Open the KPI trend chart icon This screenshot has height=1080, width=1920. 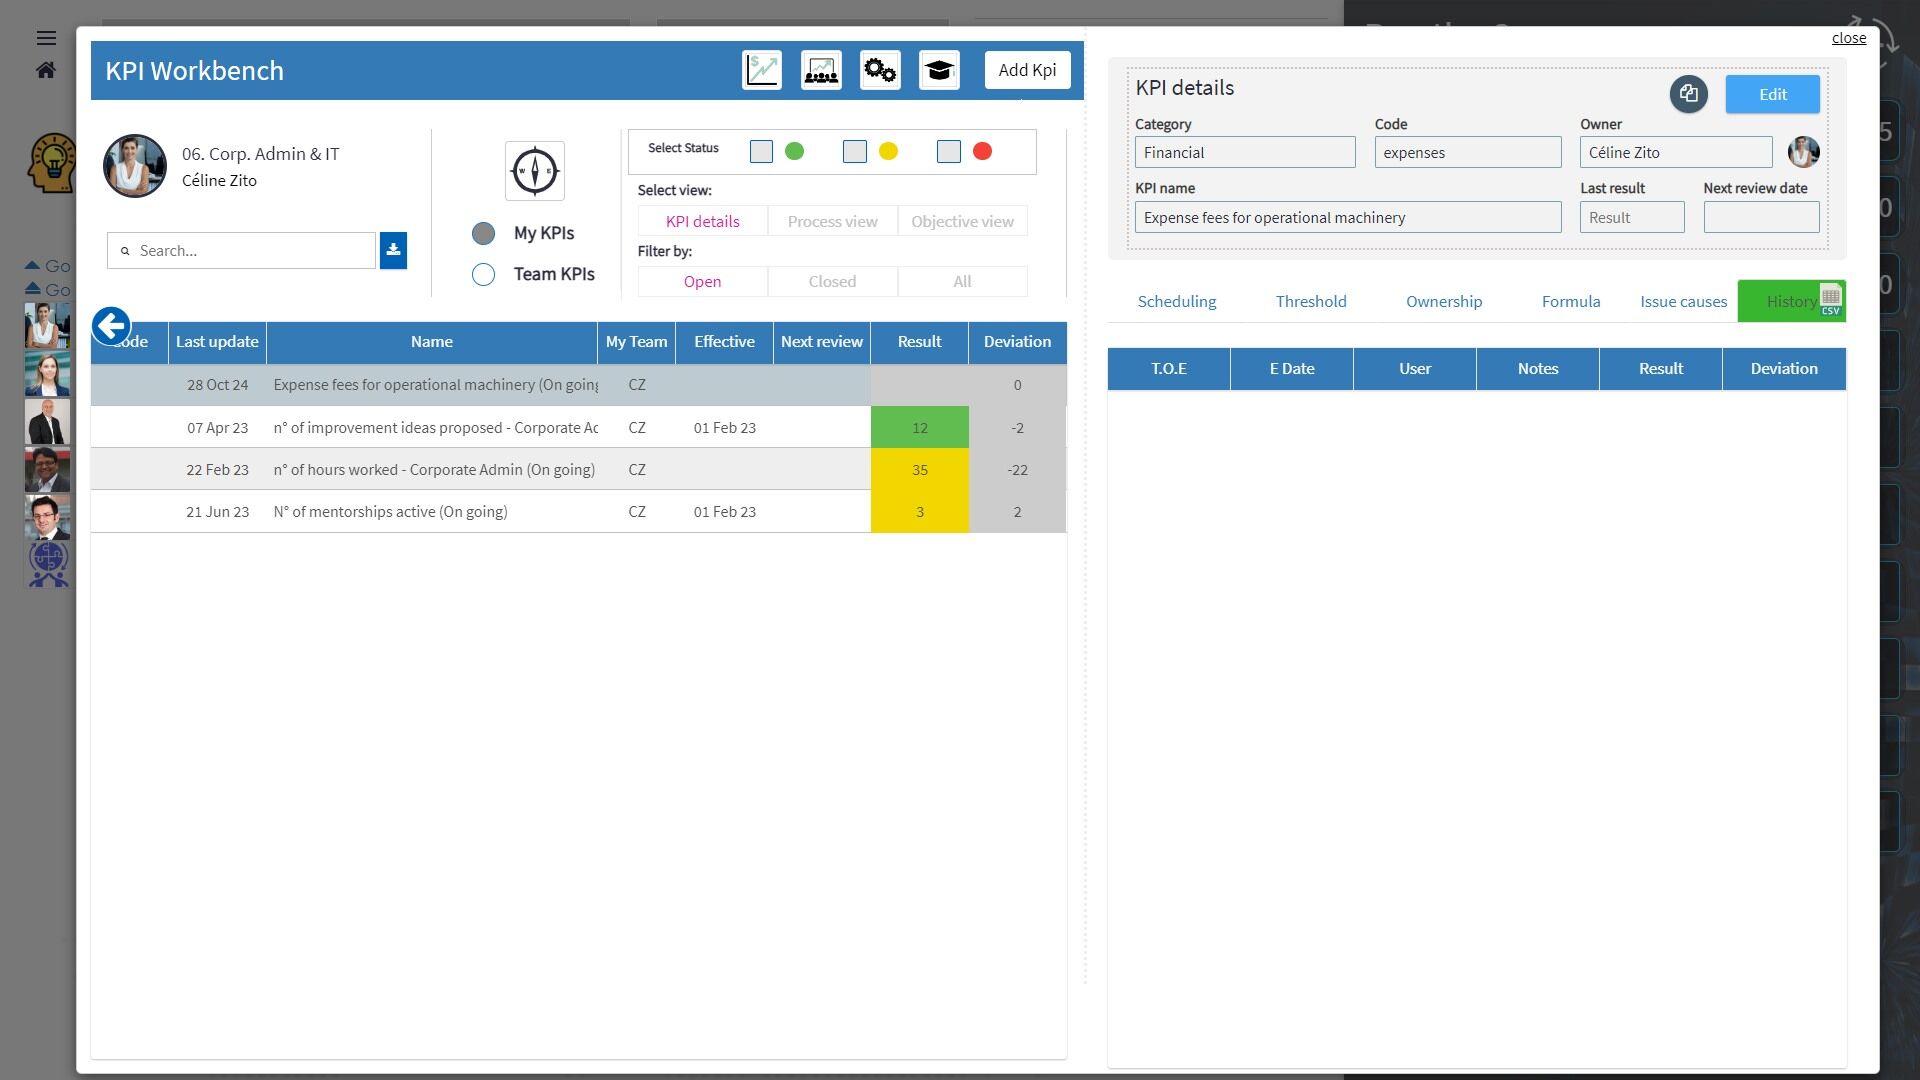pos(761,70)
